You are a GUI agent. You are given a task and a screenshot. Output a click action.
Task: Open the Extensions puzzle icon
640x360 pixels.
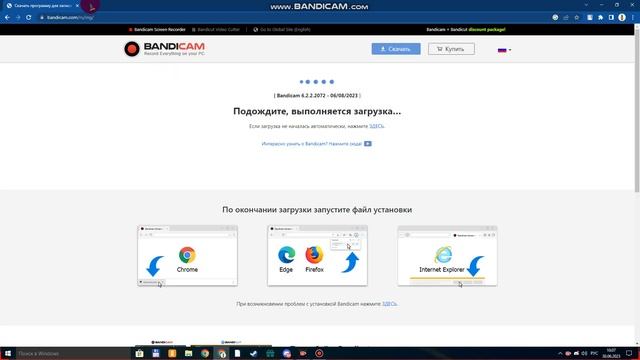[601, 18]
